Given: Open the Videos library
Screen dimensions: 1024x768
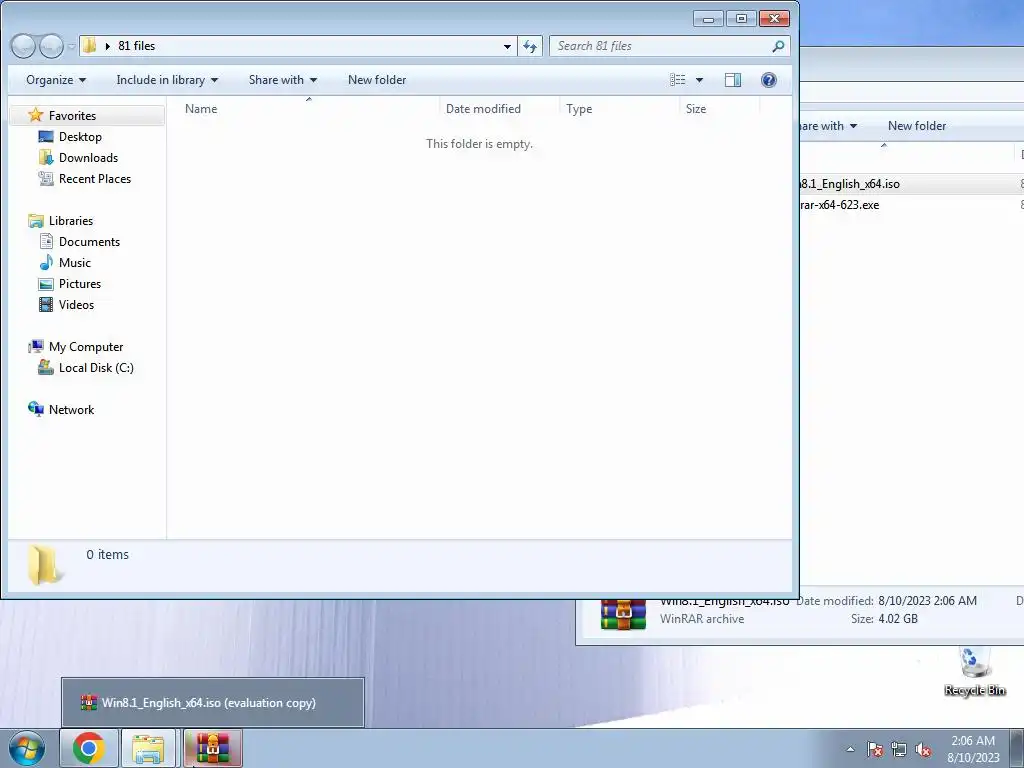Looking at the screenshot, I should point(76,304).
